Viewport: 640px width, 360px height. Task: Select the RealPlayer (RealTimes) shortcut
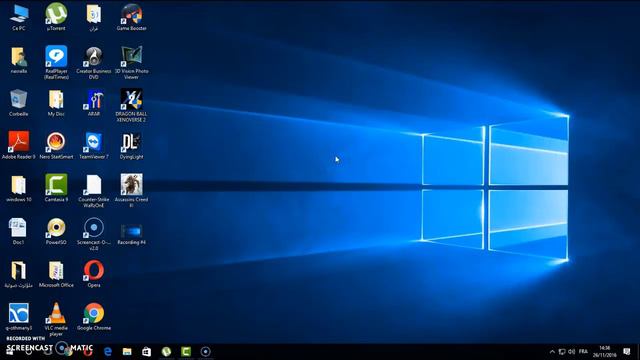pyautogui.click(x=56, y=62)
